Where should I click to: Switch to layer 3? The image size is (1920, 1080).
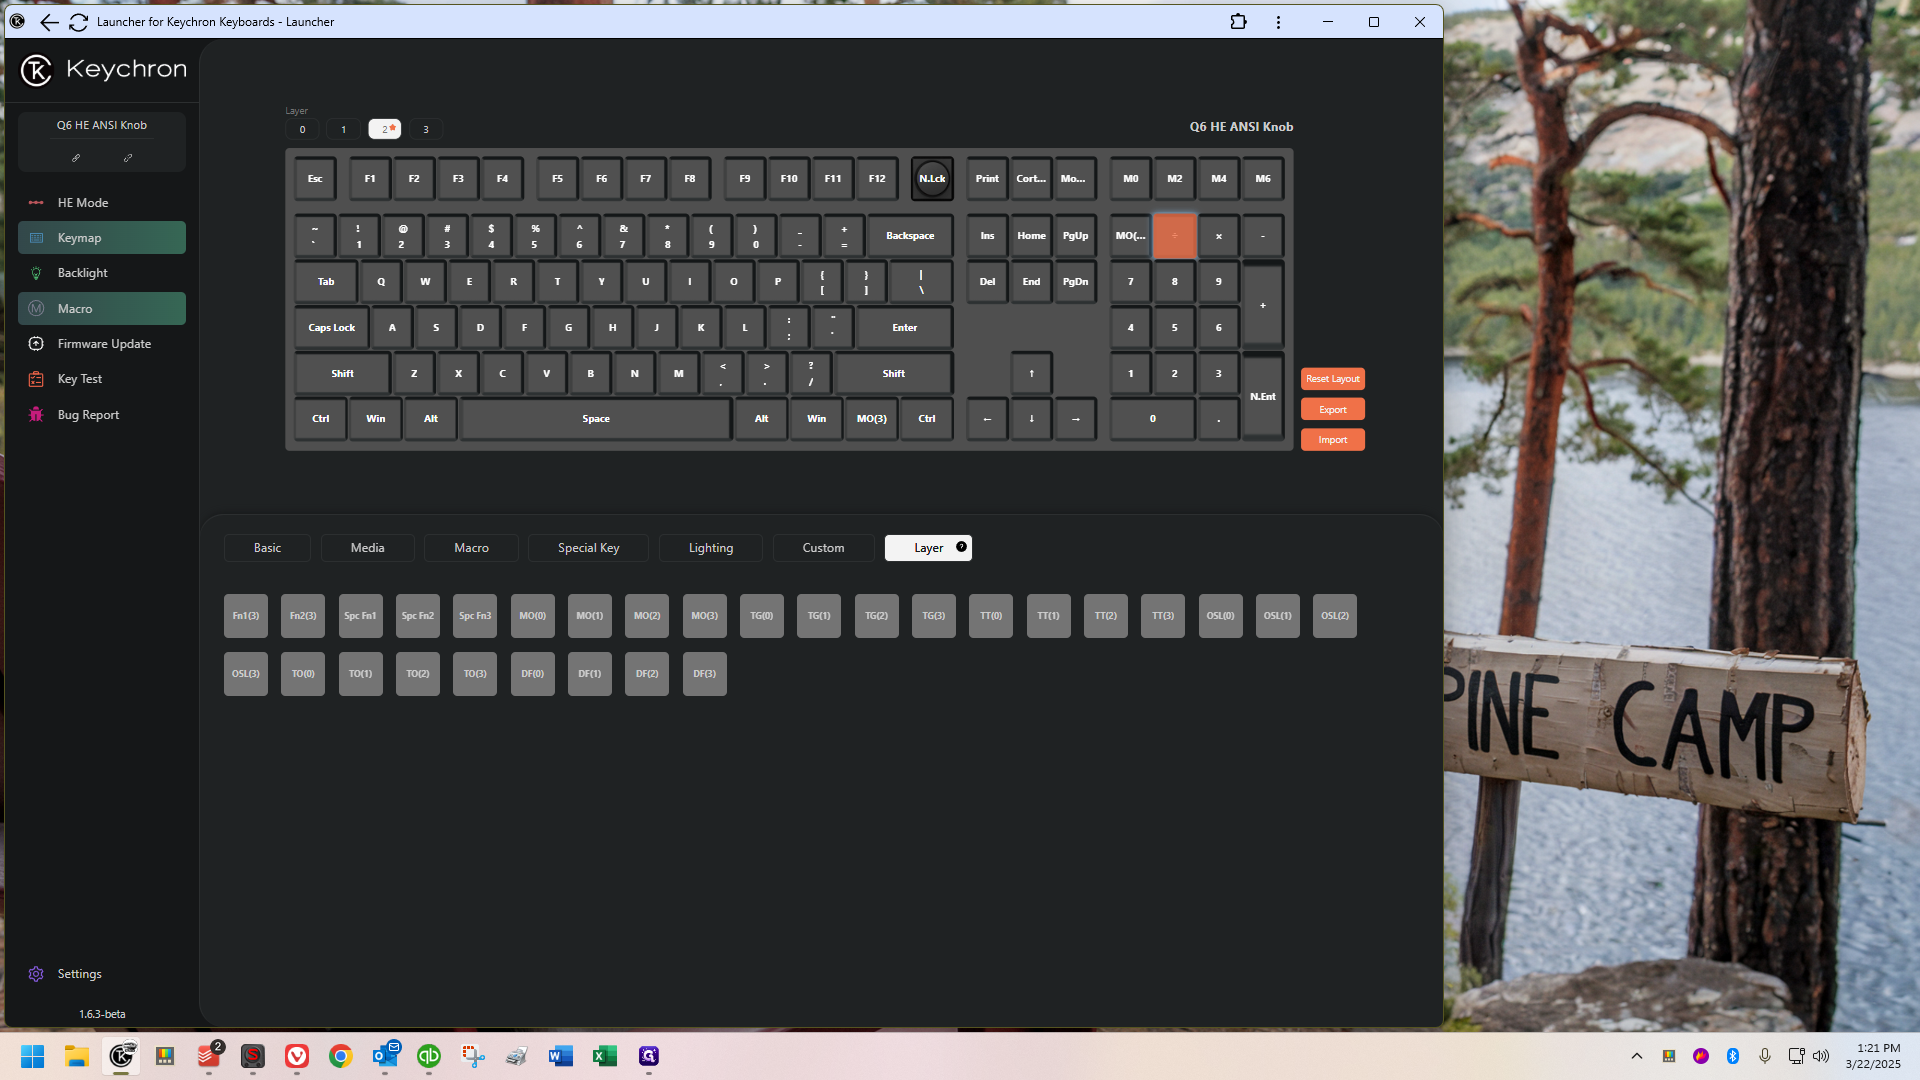pos(425,129)
